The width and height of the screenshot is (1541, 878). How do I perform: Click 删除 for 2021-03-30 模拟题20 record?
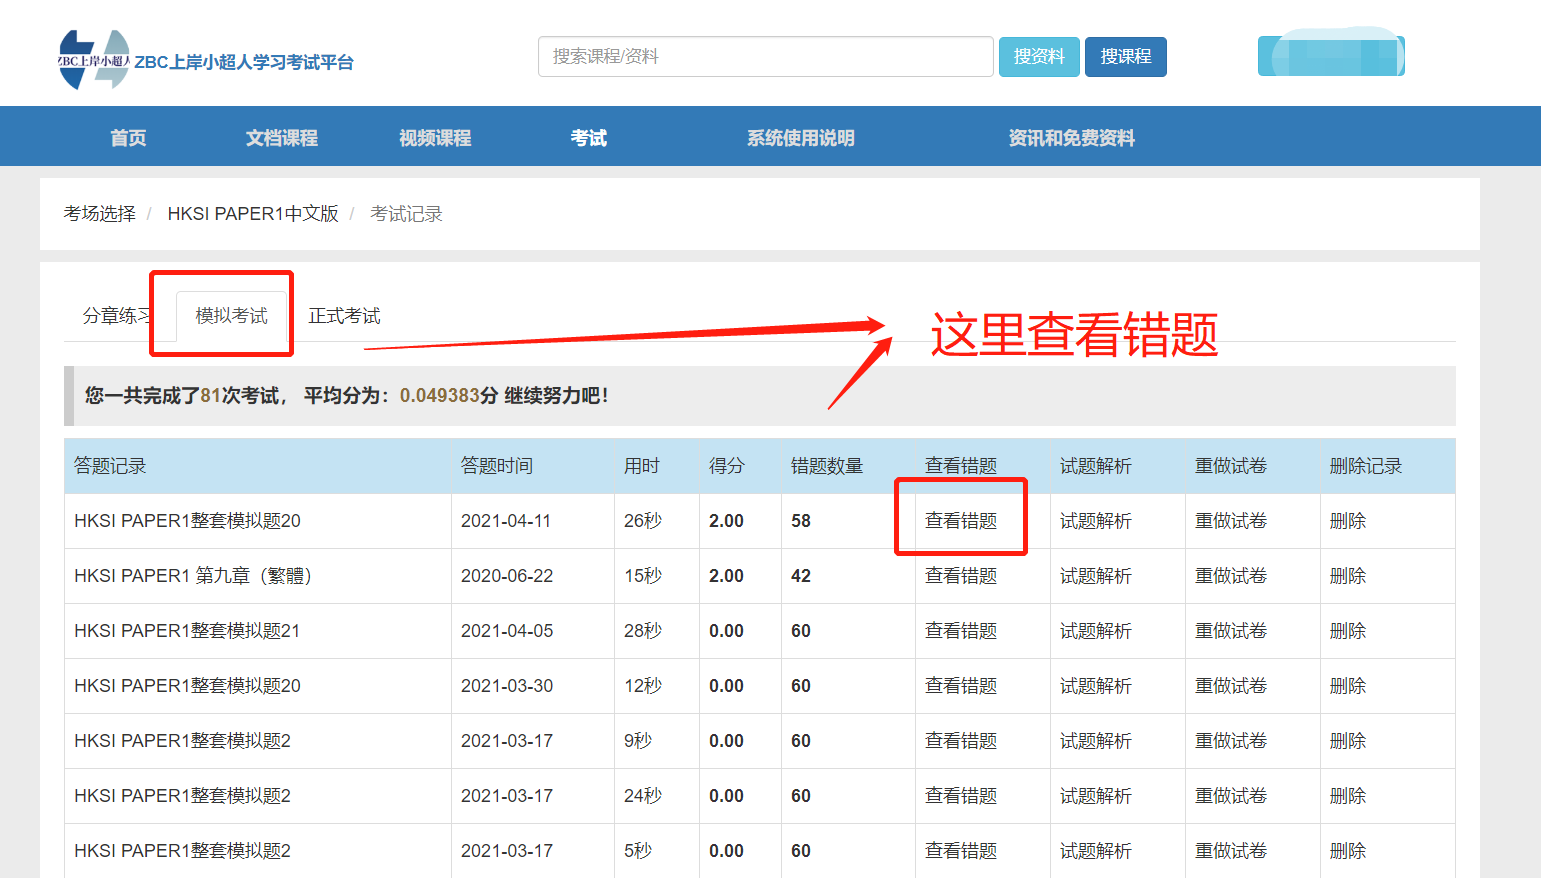pyautogui.click(x=1348, y=686)
